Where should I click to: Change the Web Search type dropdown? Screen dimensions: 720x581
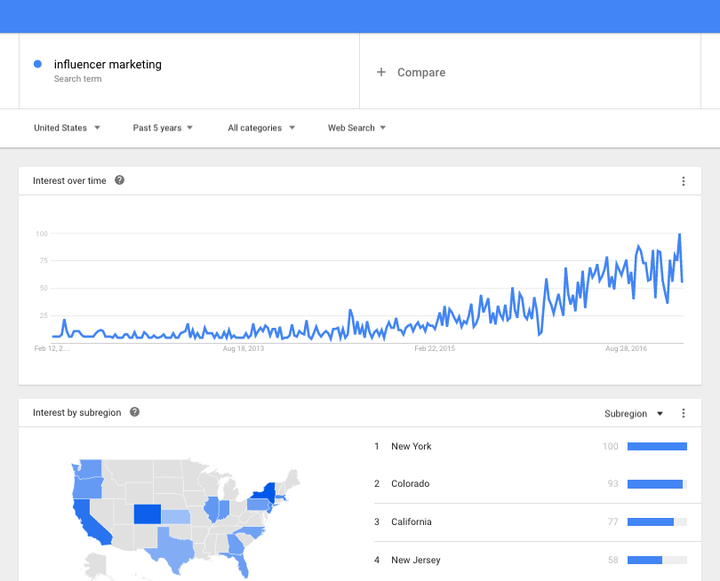point(356,128)
